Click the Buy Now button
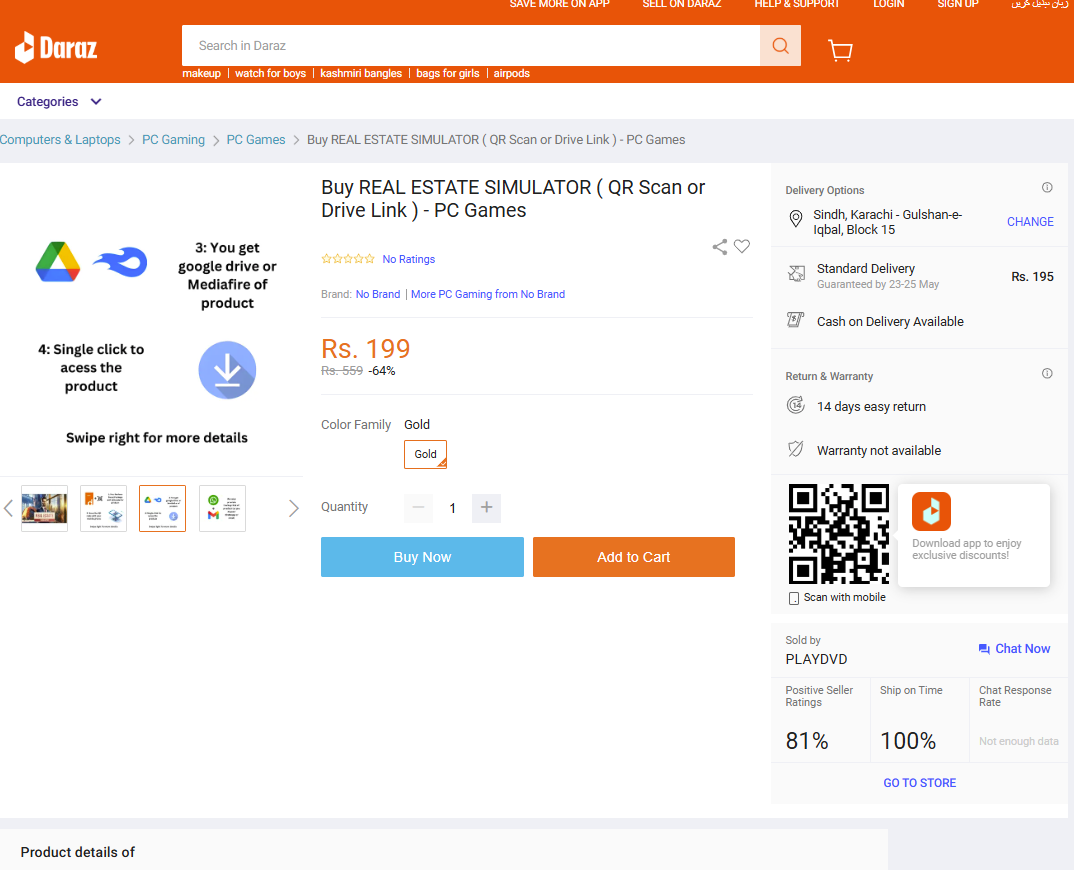Image resolution: width=1074 pixels, height=870 pixels. [x=422, y=557]
